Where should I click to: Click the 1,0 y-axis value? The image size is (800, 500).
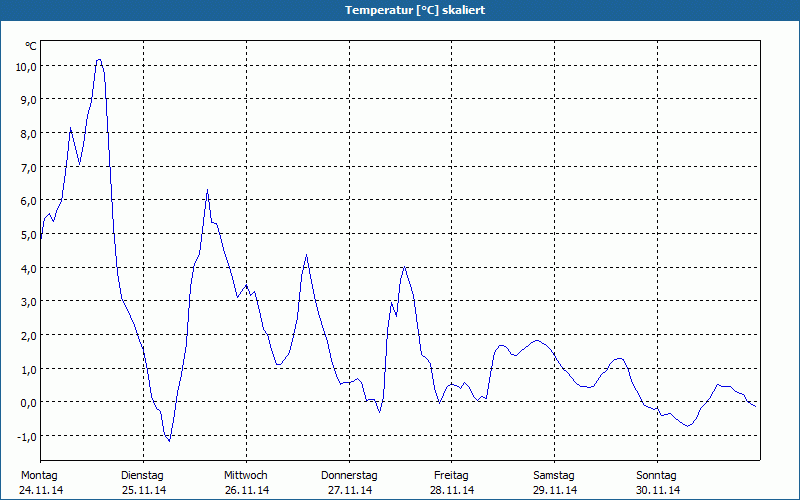29,369
